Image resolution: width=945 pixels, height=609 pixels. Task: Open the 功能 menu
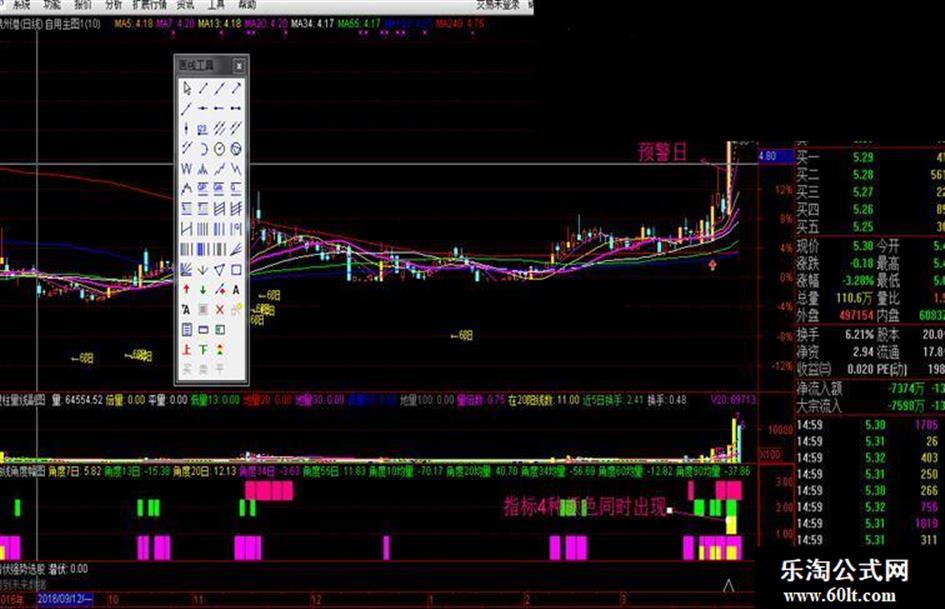pos(52,5)
